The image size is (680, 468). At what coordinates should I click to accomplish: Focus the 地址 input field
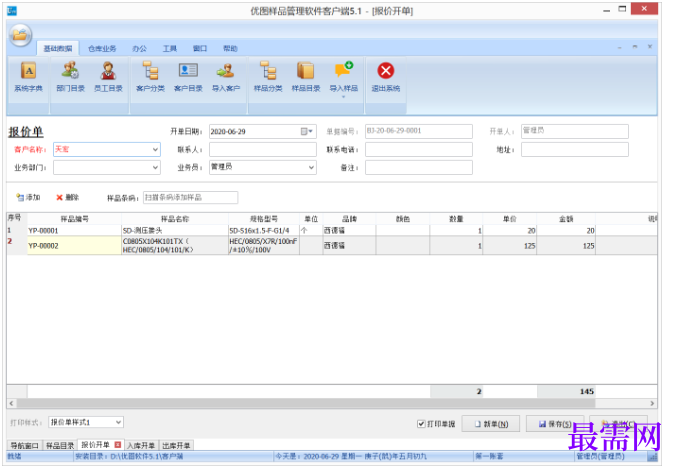575,150
